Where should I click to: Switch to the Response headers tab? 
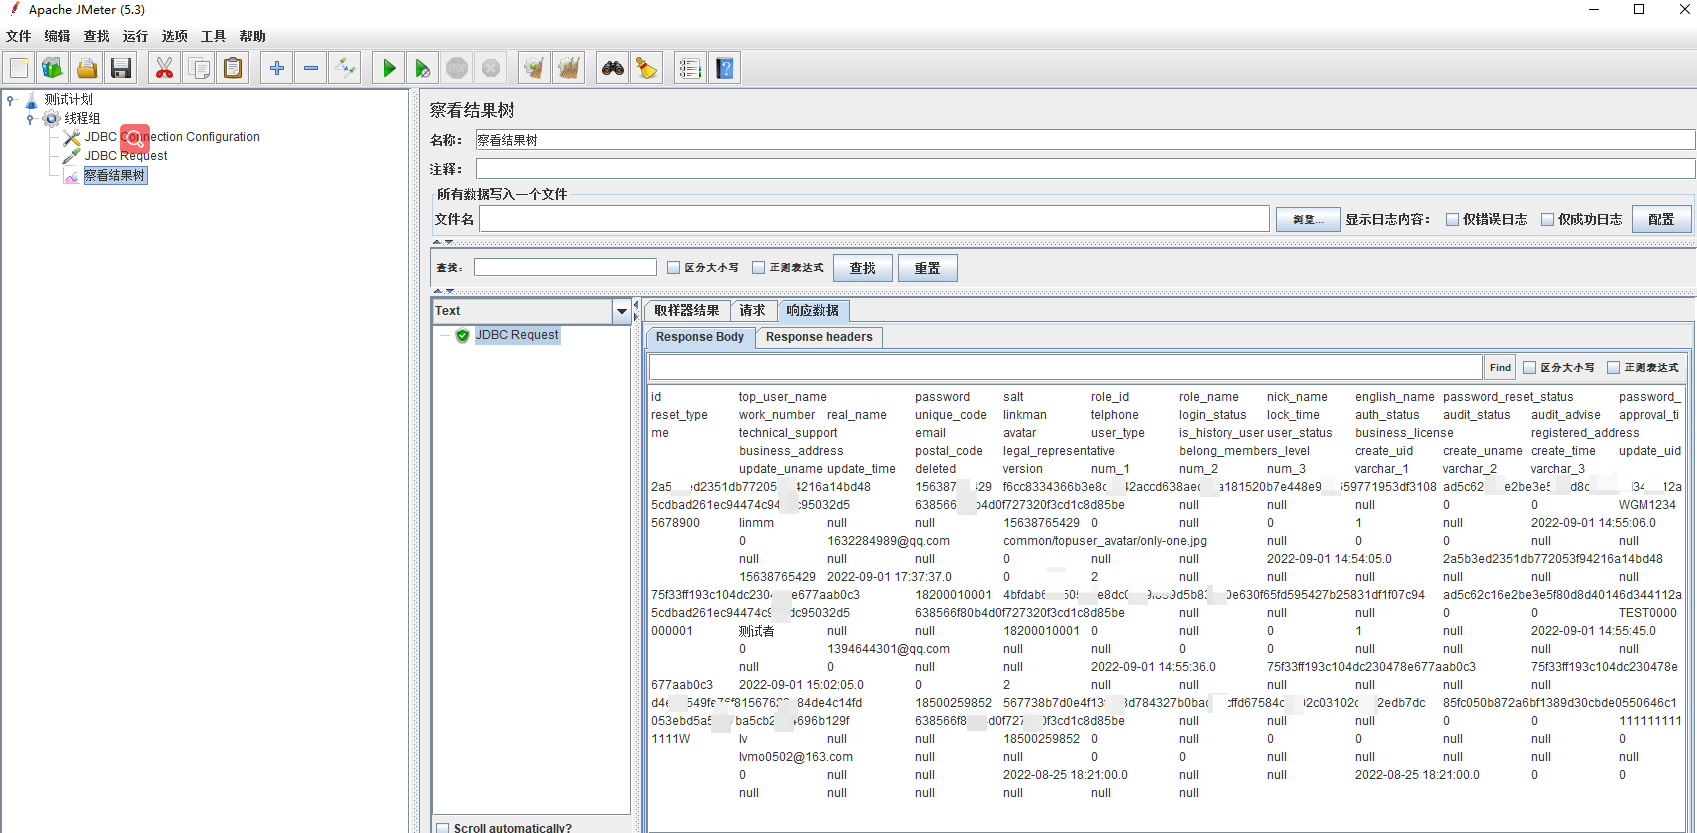(818, 337)
